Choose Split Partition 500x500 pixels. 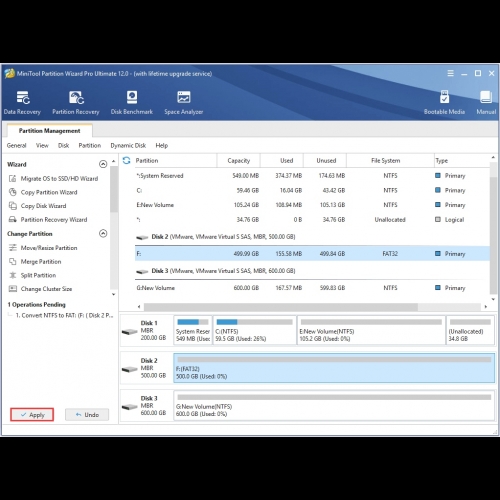tap(32, 275)
